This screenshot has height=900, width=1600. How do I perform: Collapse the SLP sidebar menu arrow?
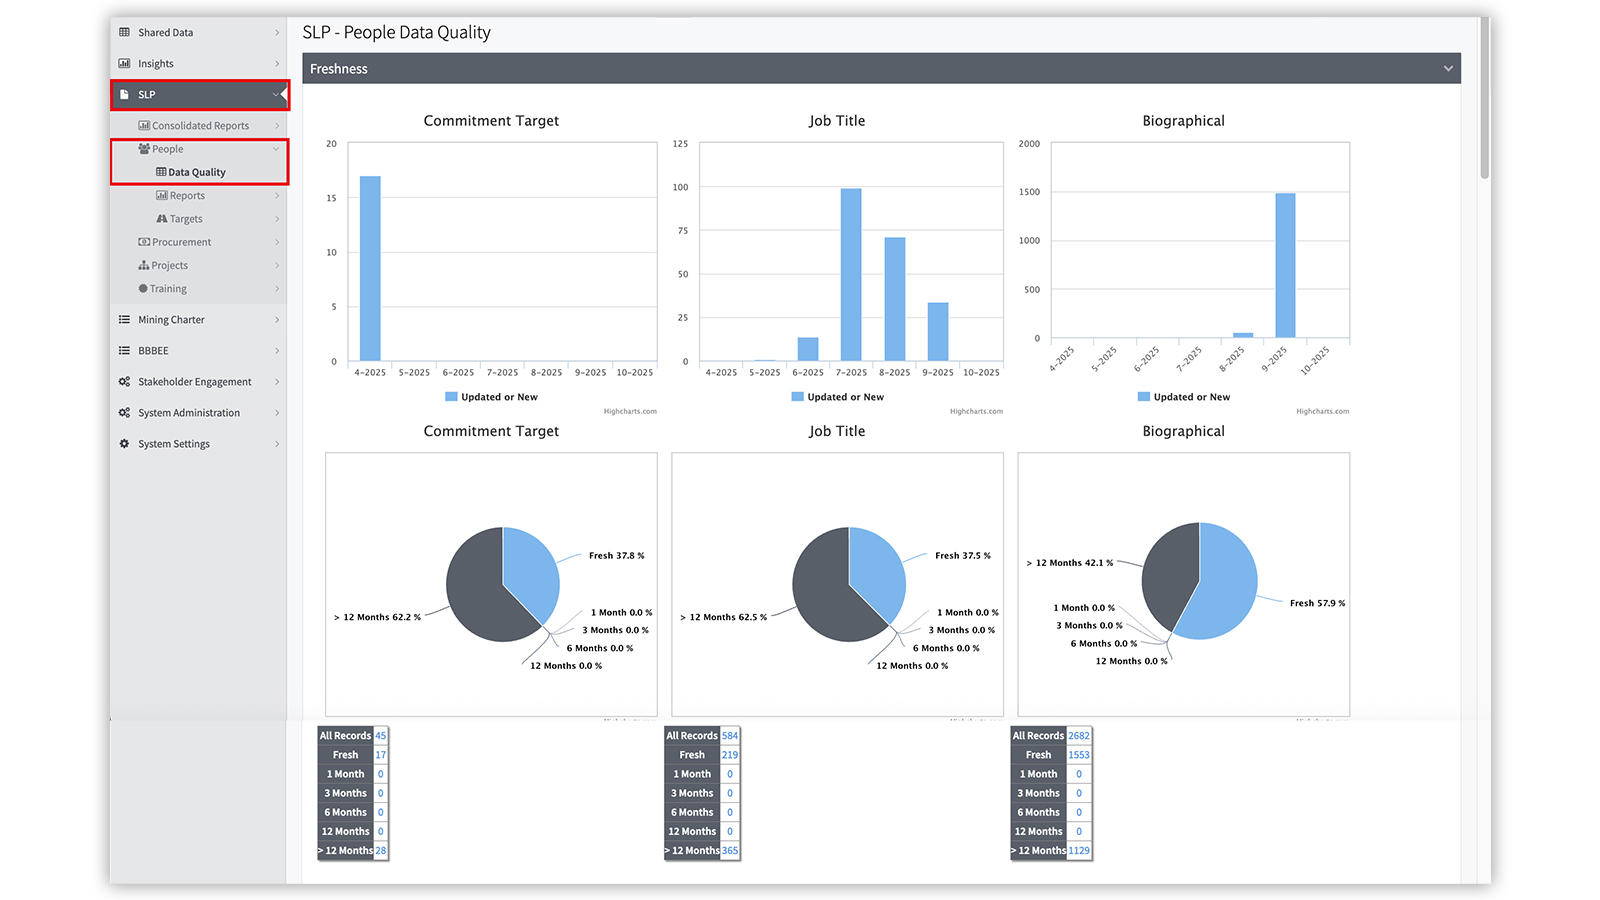pos(276,95)
